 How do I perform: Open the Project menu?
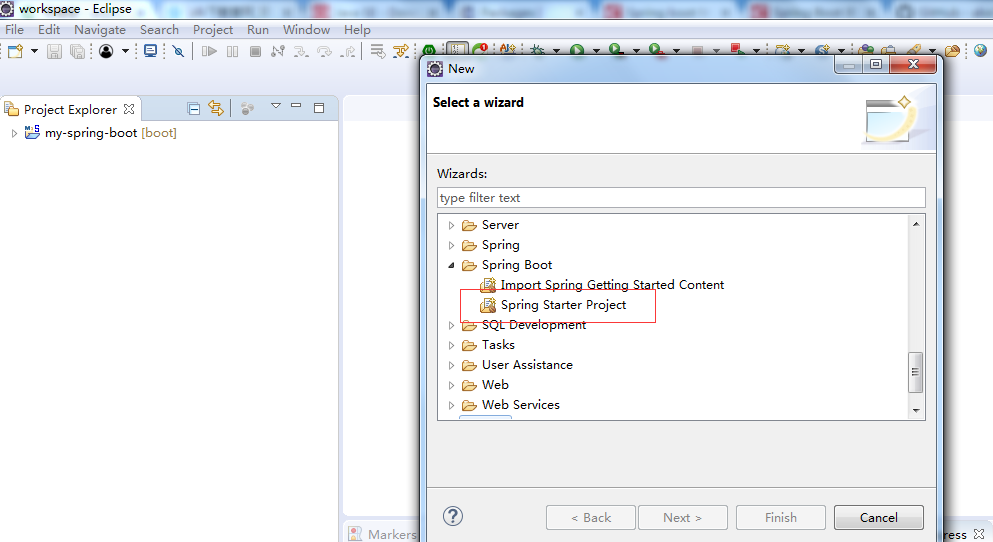click(x=213, y=30)
